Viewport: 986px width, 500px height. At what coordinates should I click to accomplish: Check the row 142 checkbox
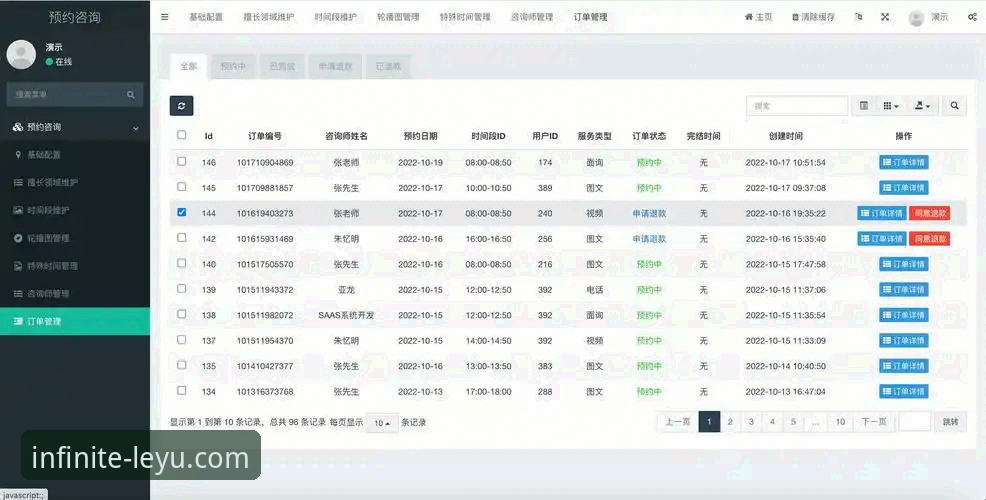pos(182,238)
